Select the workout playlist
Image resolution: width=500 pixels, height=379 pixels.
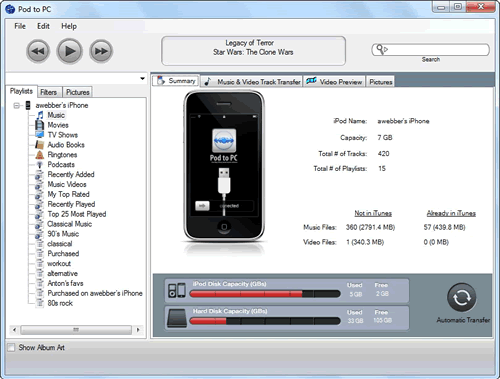click(59, 264)
